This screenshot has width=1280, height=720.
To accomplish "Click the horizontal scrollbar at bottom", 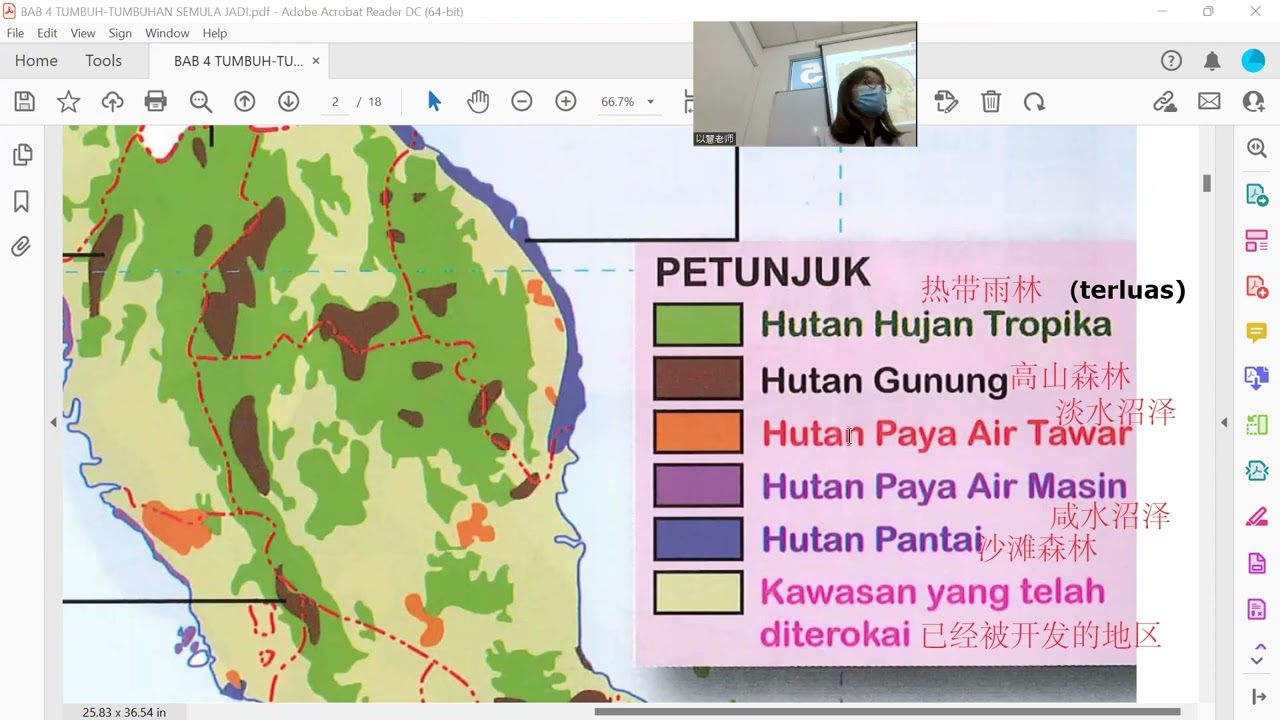I will 888,712.
